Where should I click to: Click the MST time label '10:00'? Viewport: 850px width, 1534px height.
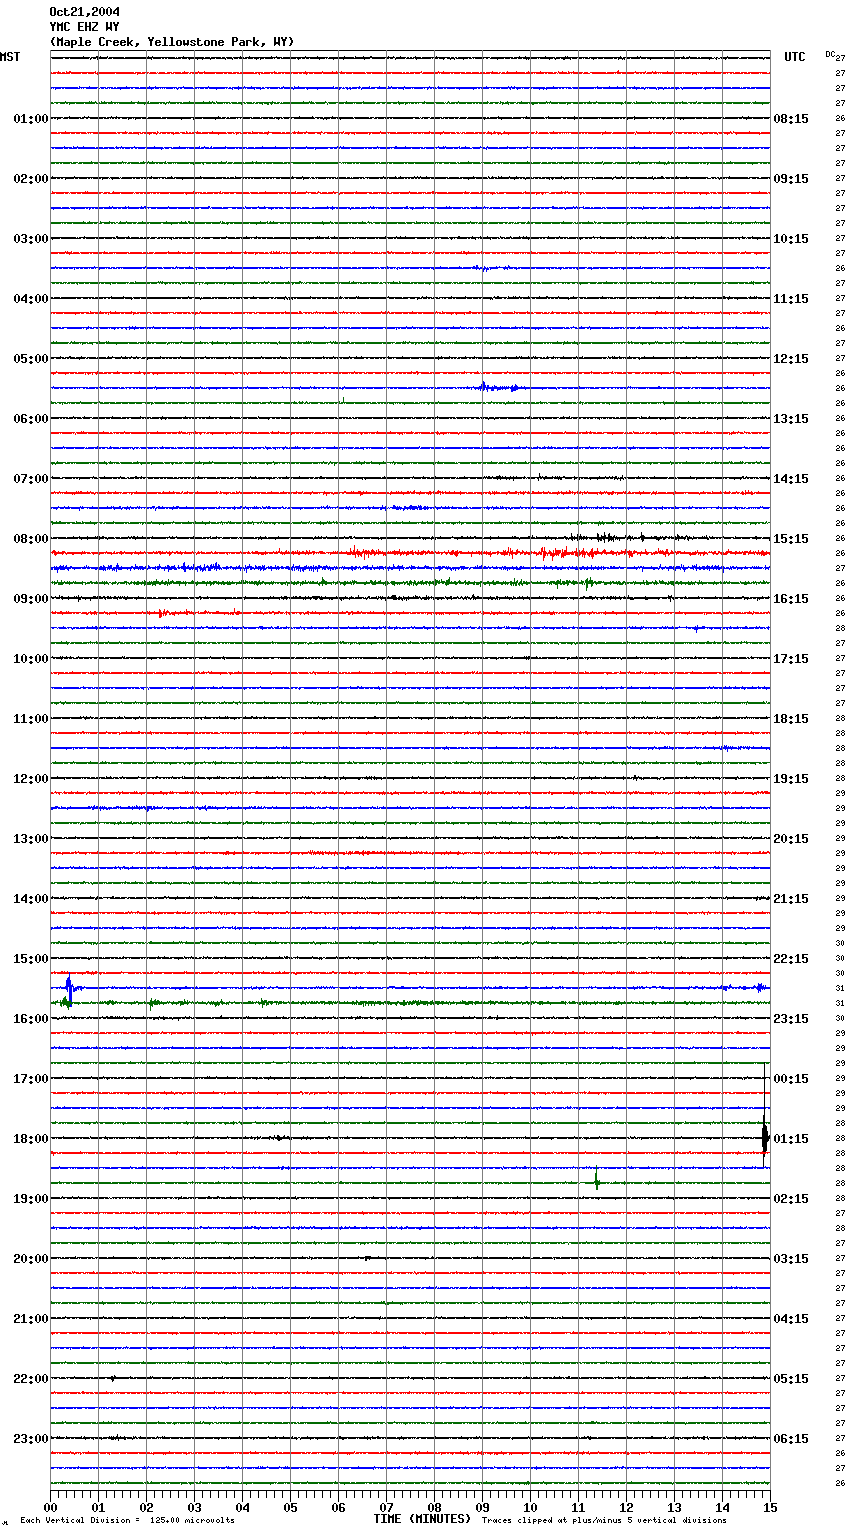click(x=31, y=659)
